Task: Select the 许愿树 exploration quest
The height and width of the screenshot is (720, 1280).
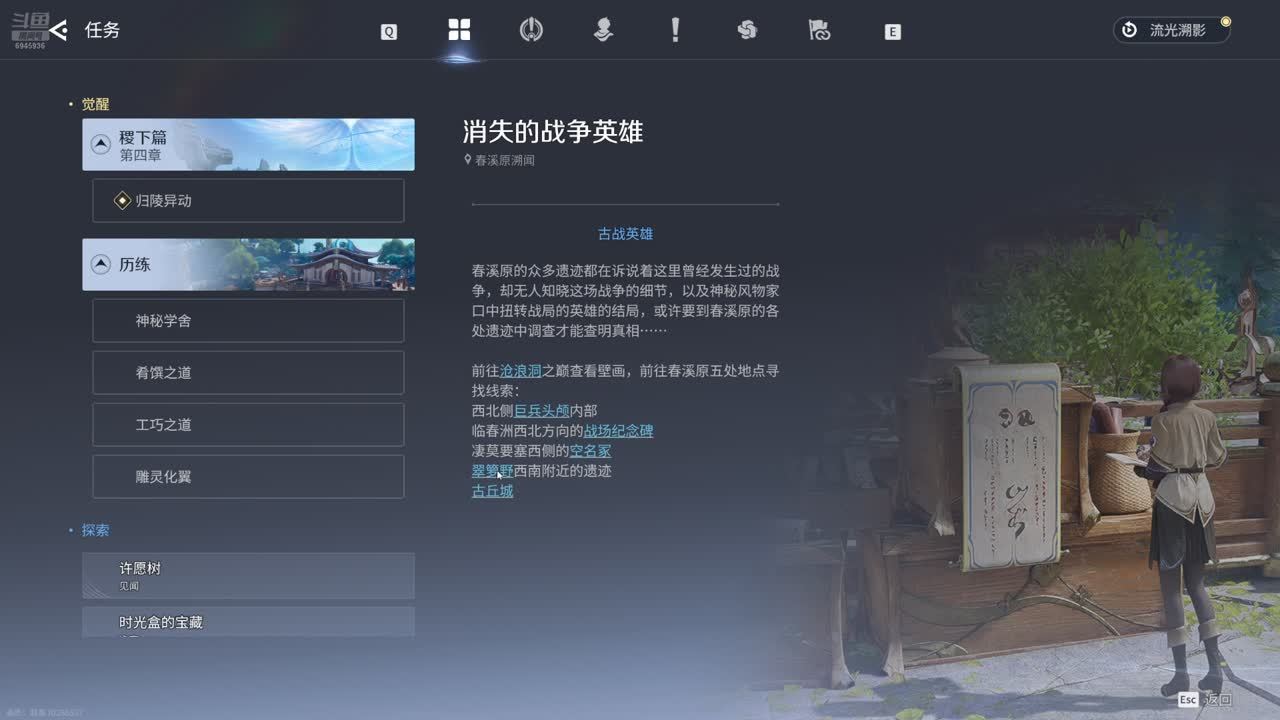Action: [x=248, y=575]
